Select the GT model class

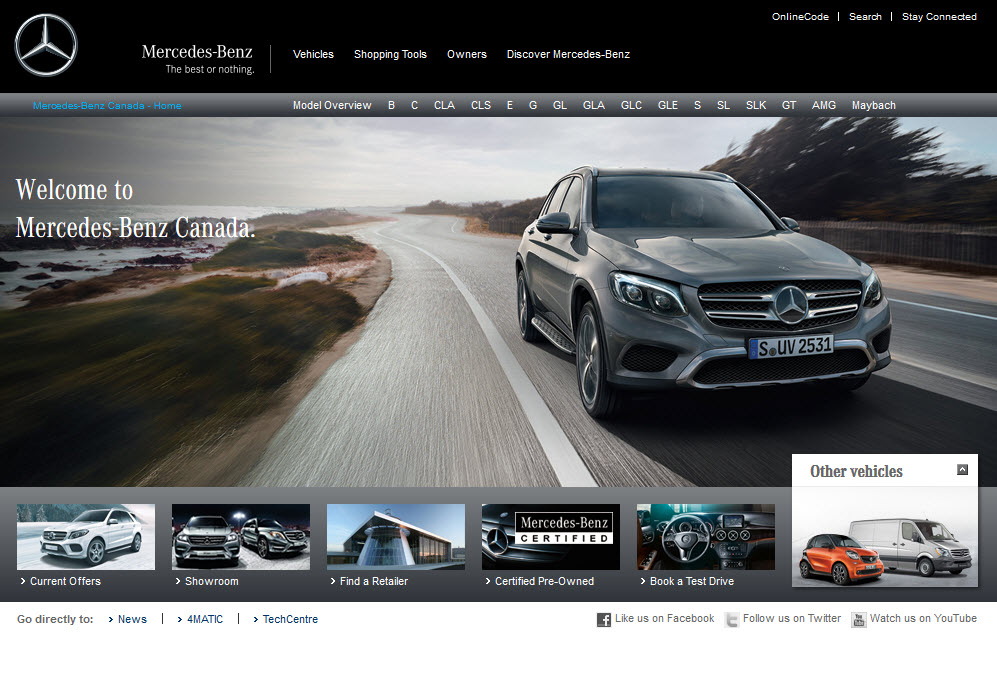789,105
